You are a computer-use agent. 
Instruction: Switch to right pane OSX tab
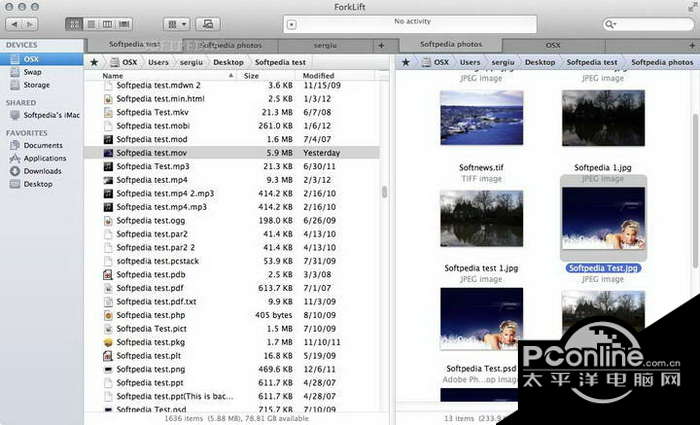point(553,45)
